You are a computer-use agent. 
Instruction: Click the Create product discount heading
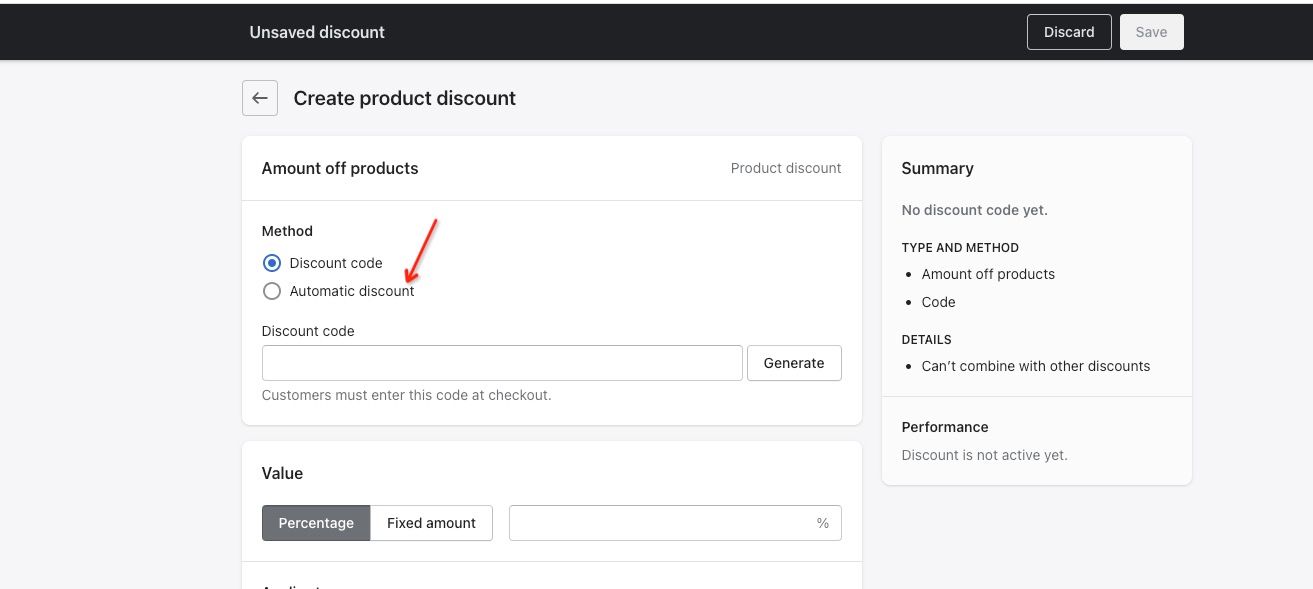coord(404,98)
